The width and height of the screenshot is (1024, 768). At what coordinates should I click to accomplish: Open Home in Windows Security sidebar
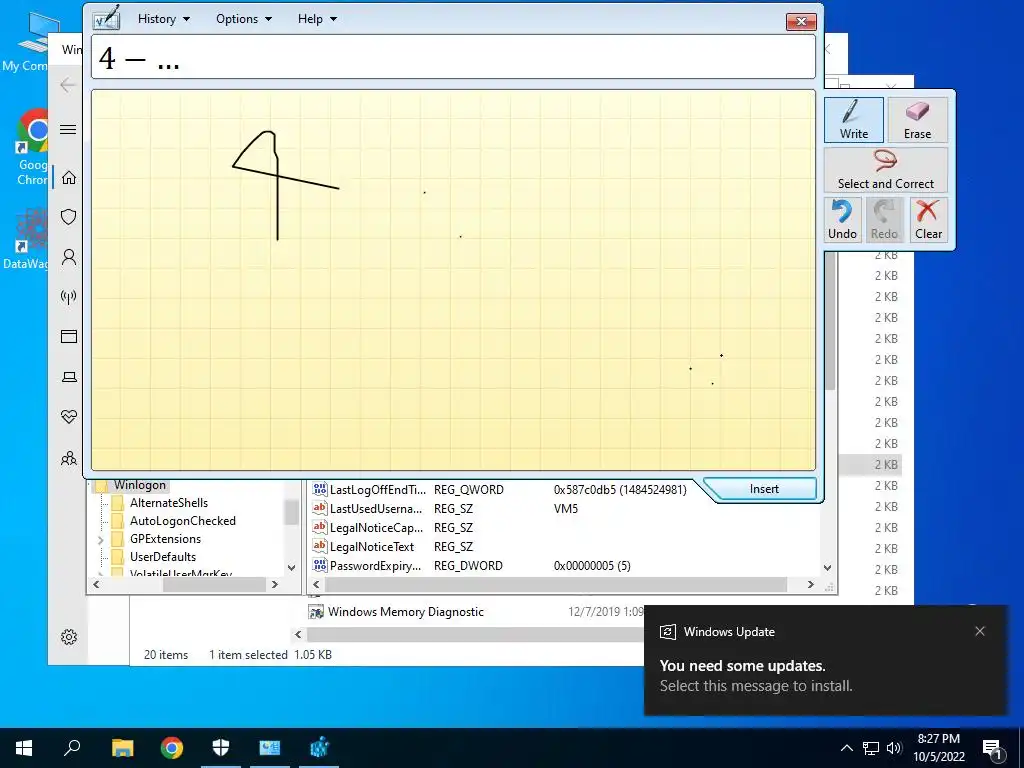pos(69,178)
